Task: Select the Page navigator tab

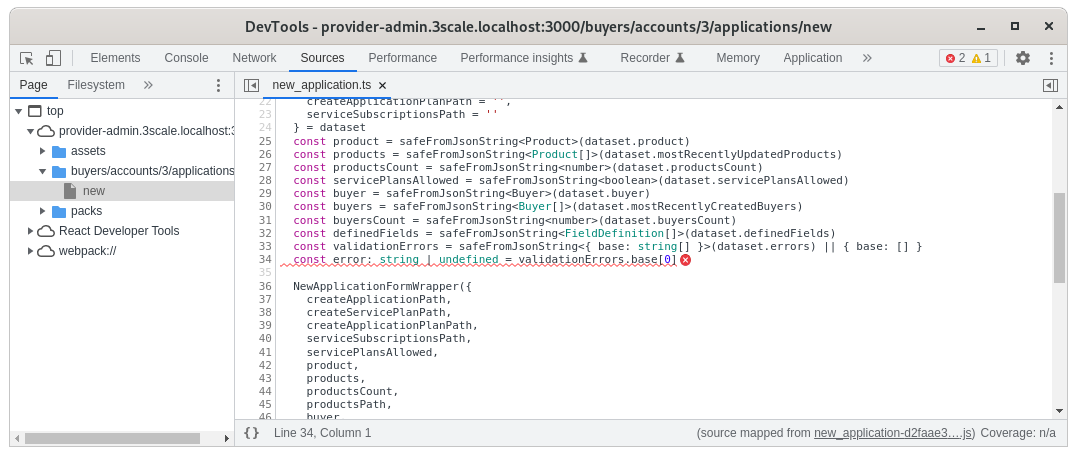Action: tap(34, 85)
